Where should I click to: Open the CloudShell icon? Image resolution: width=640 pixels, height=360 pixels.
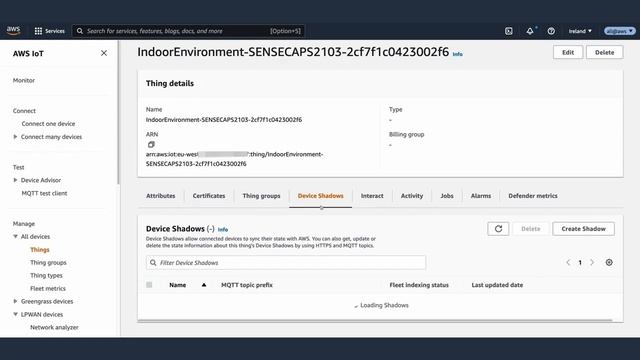point(509,31)
